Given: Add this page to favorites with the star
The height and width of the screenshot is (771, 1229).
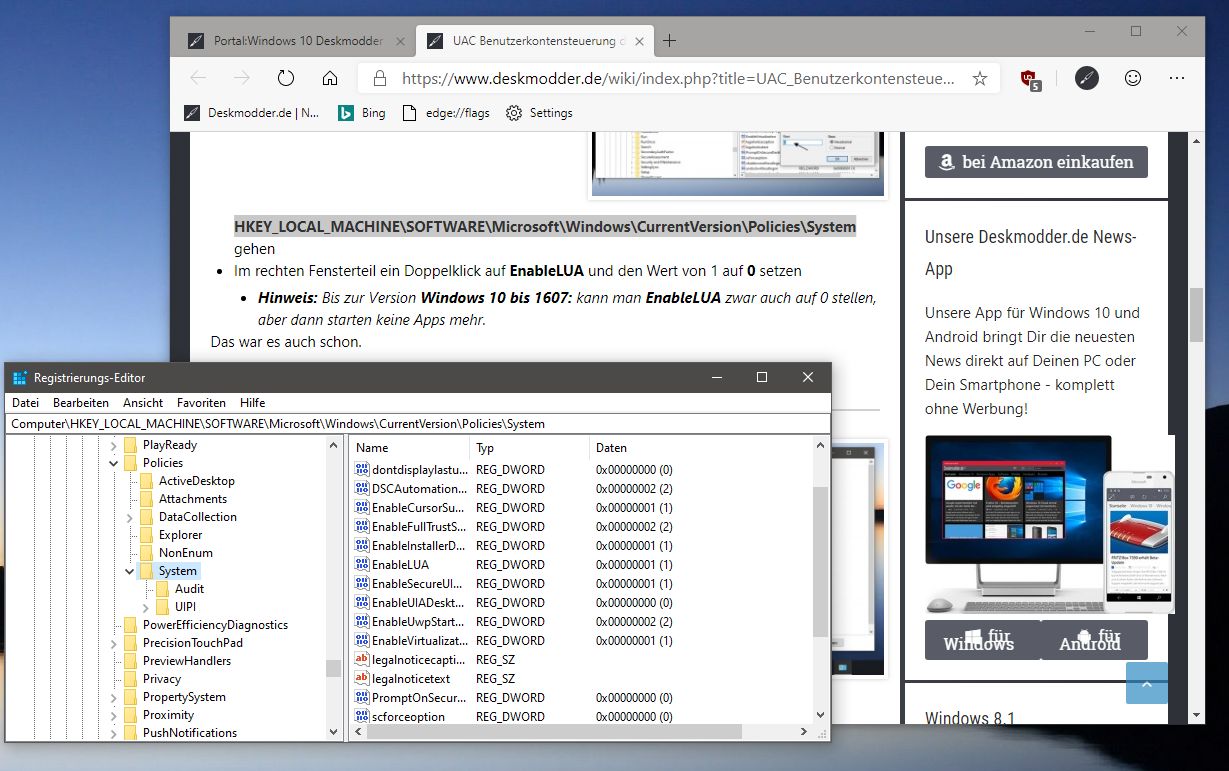Looking at the screenshot, I should pos(980,78).
